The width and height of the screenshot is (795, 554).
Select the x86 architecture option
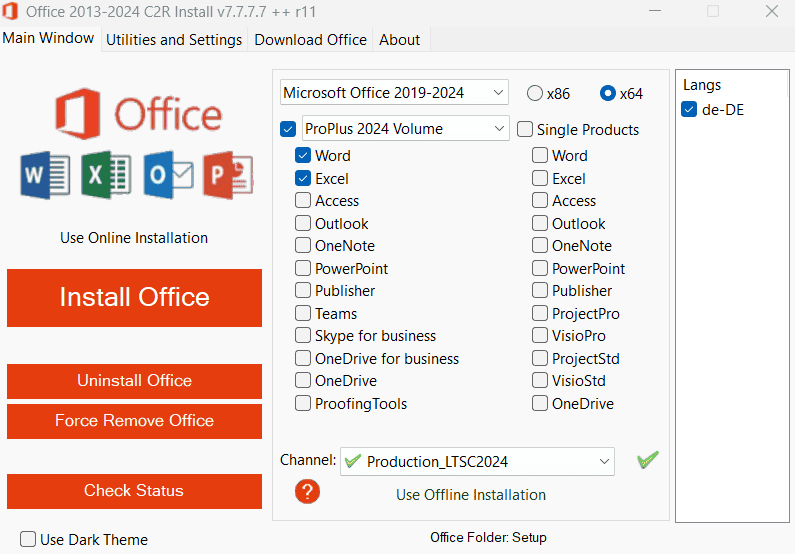[x=534, y=93]
